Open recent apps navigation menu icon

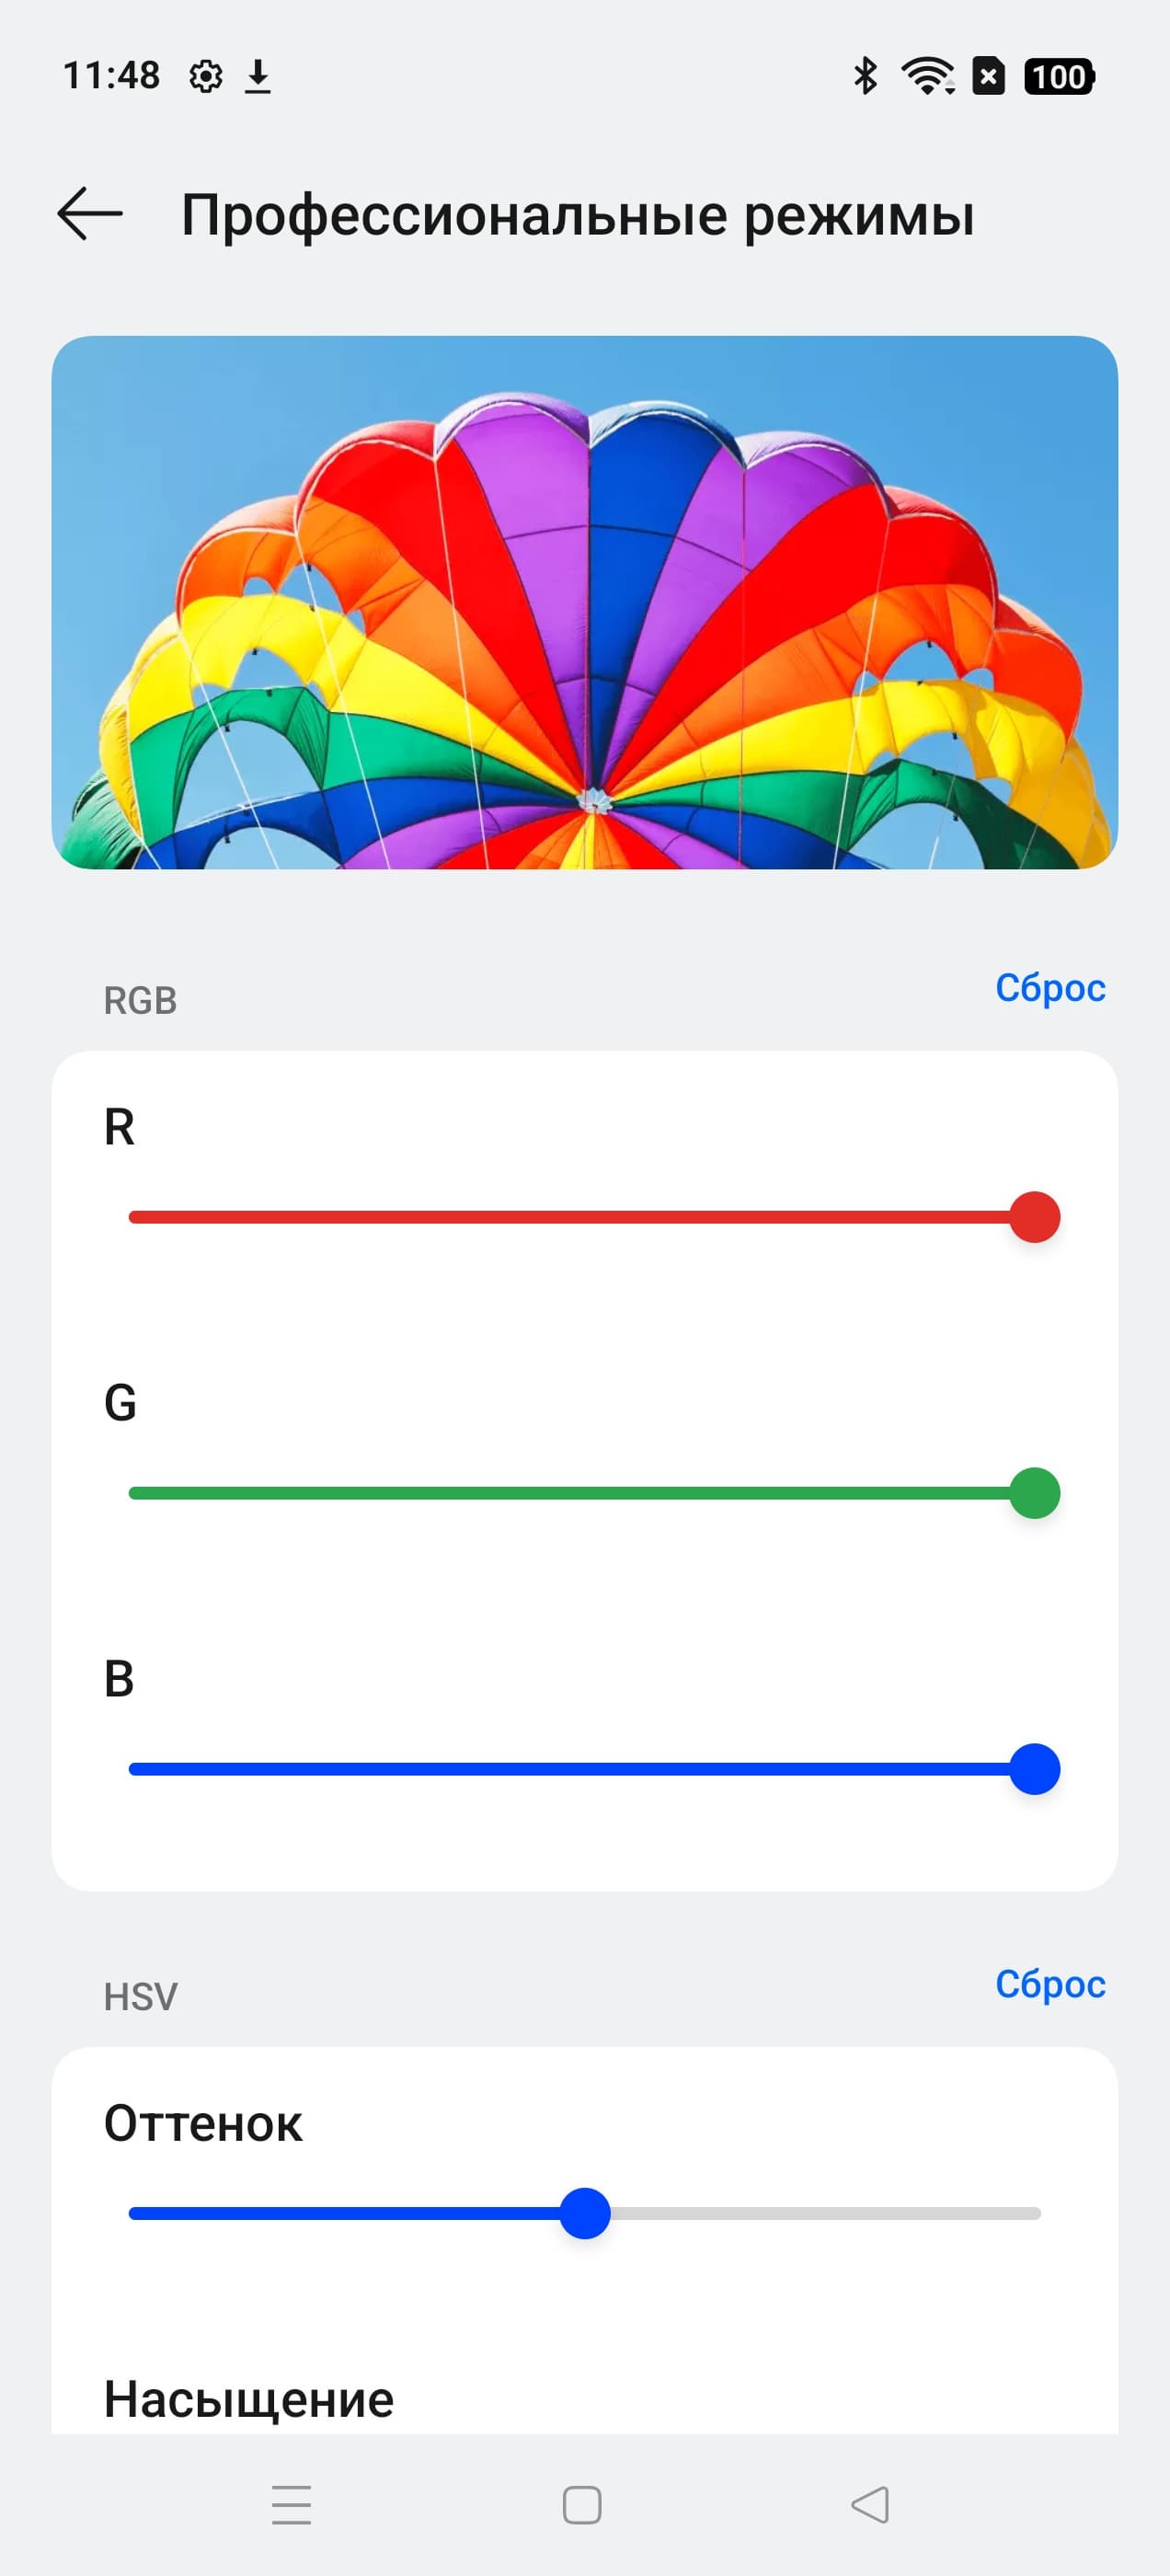pos(292,2504)
